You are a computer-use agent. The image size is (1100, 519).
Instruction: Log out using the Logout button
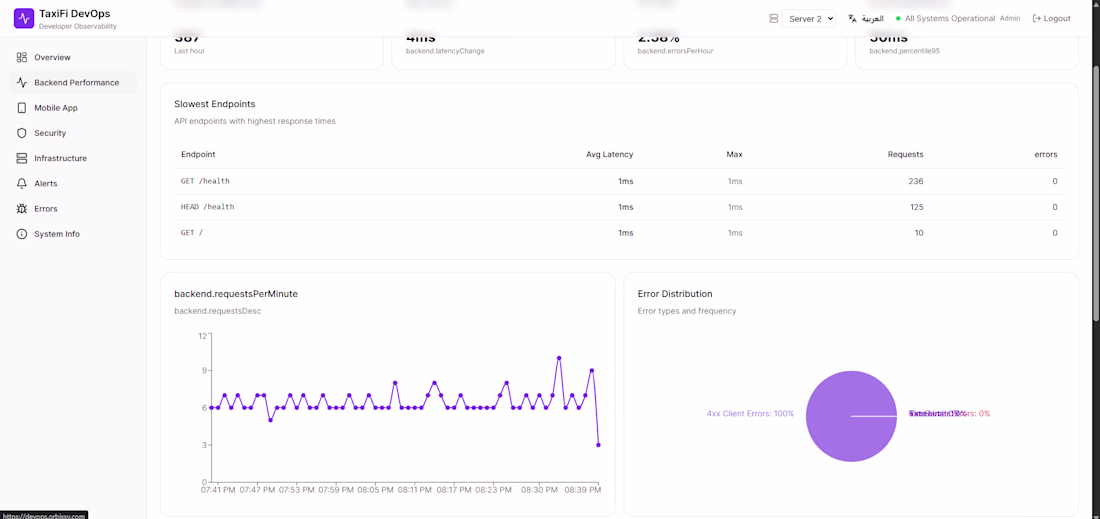1052,19
